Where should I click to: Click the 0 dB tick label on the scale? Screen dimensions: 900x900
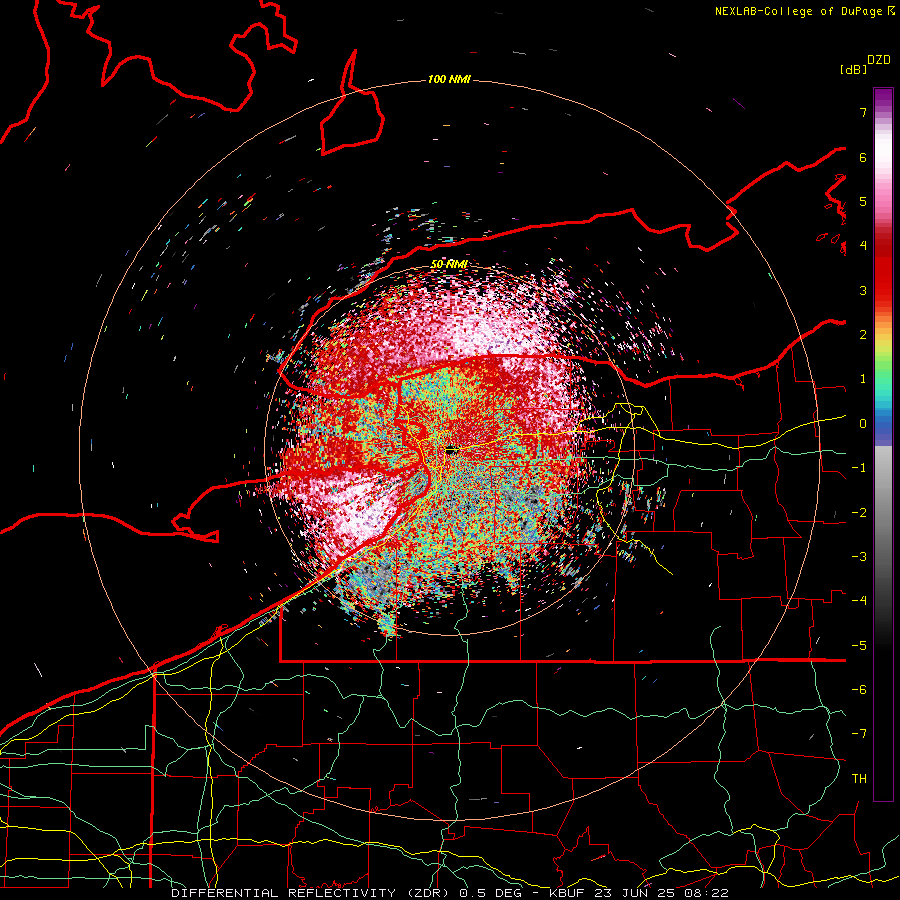tap(863, 424)
